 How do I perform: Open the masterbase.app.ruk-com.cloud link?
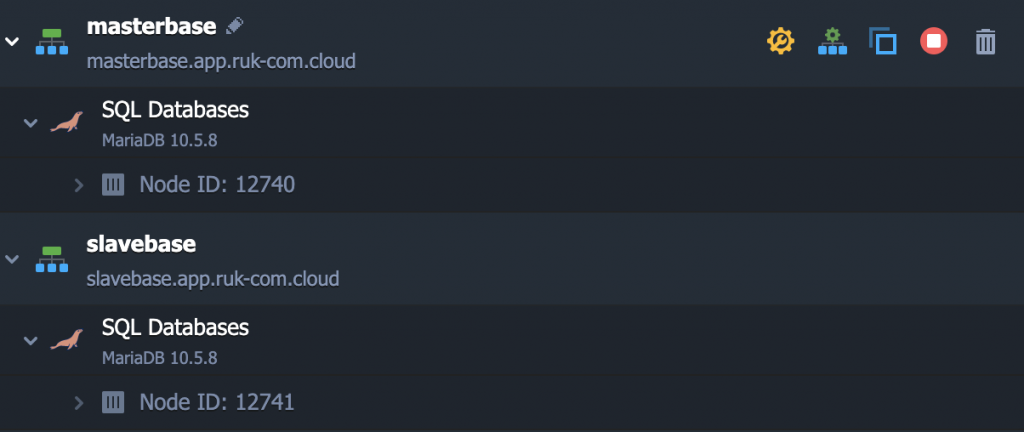(x=221, y=61)
